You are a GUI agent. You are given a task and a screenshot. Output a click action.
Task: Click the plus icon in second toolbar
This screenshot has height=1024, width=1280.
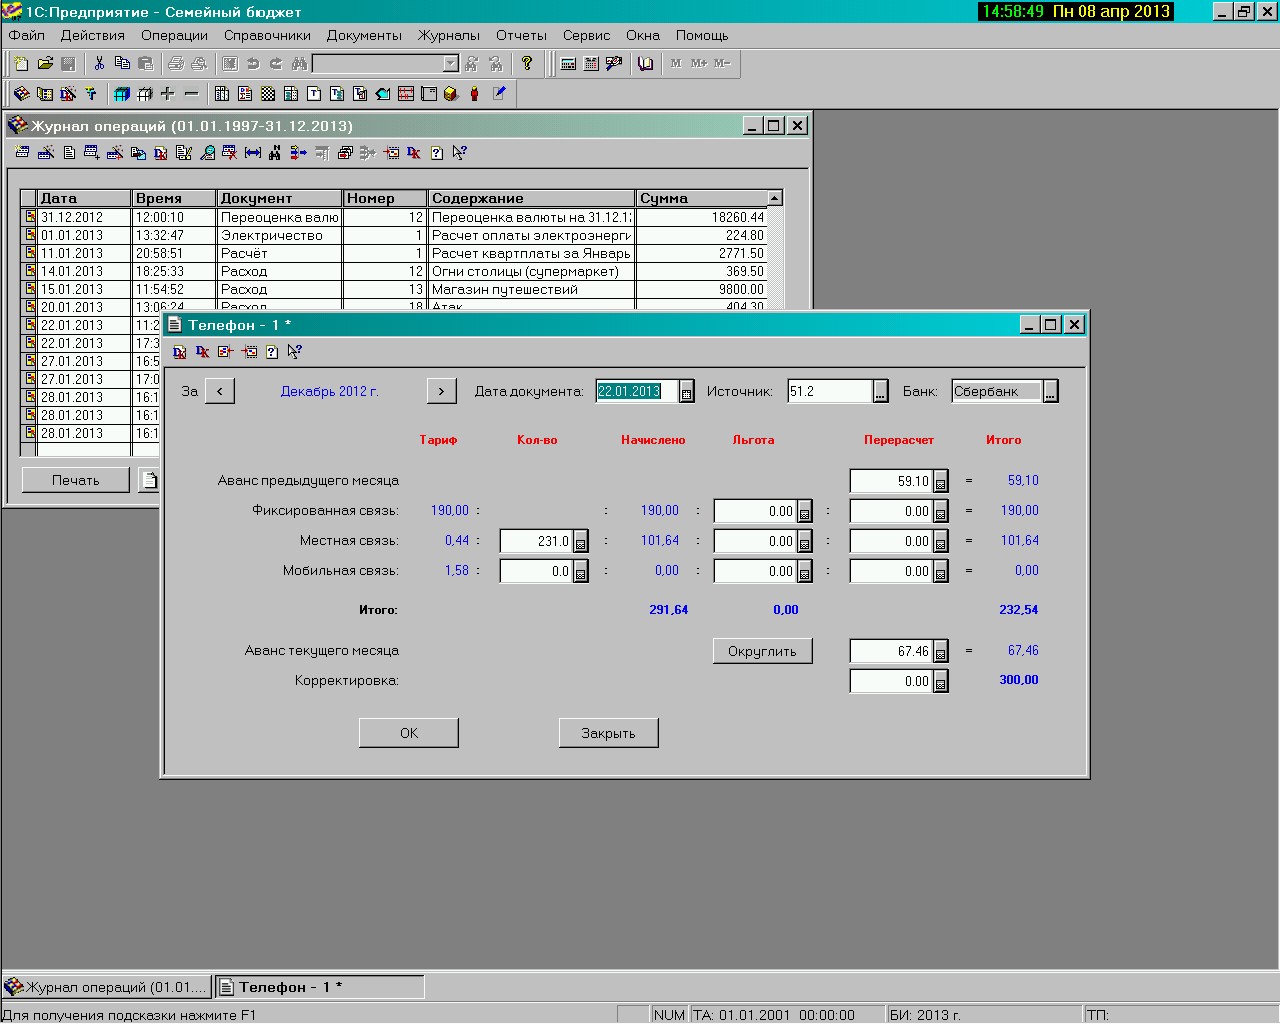(167, 94)
